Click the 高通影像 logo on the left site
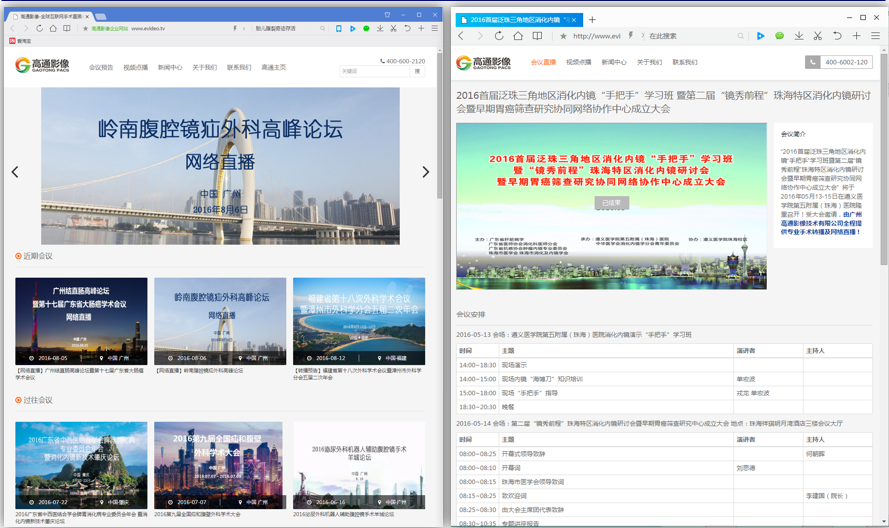889x528 pixels. pyautogui.click(x=43, y=65)
